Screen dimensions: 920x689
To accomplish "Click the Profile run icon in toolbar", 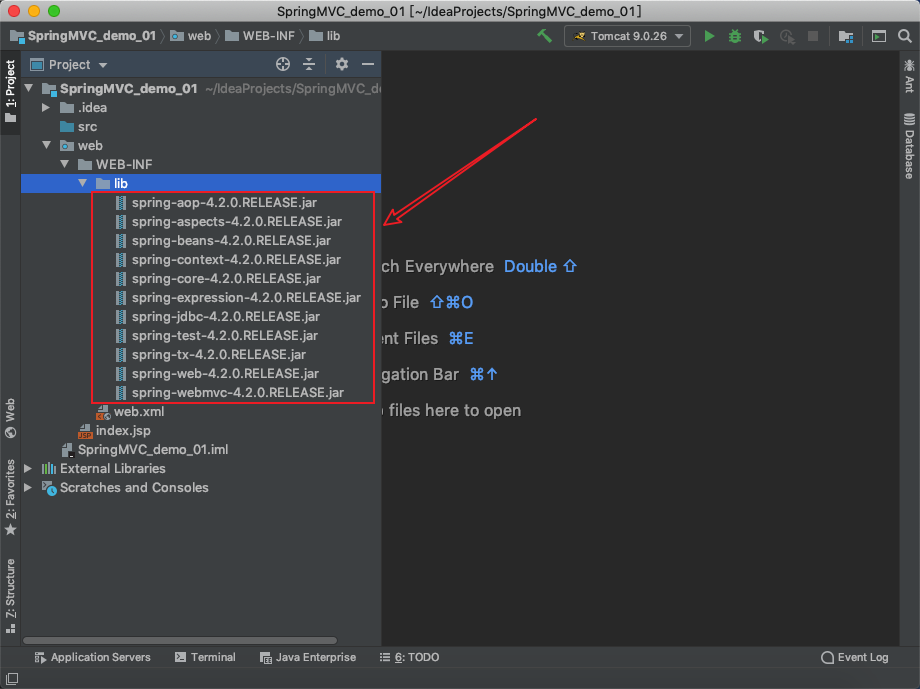I will point(787,36).
